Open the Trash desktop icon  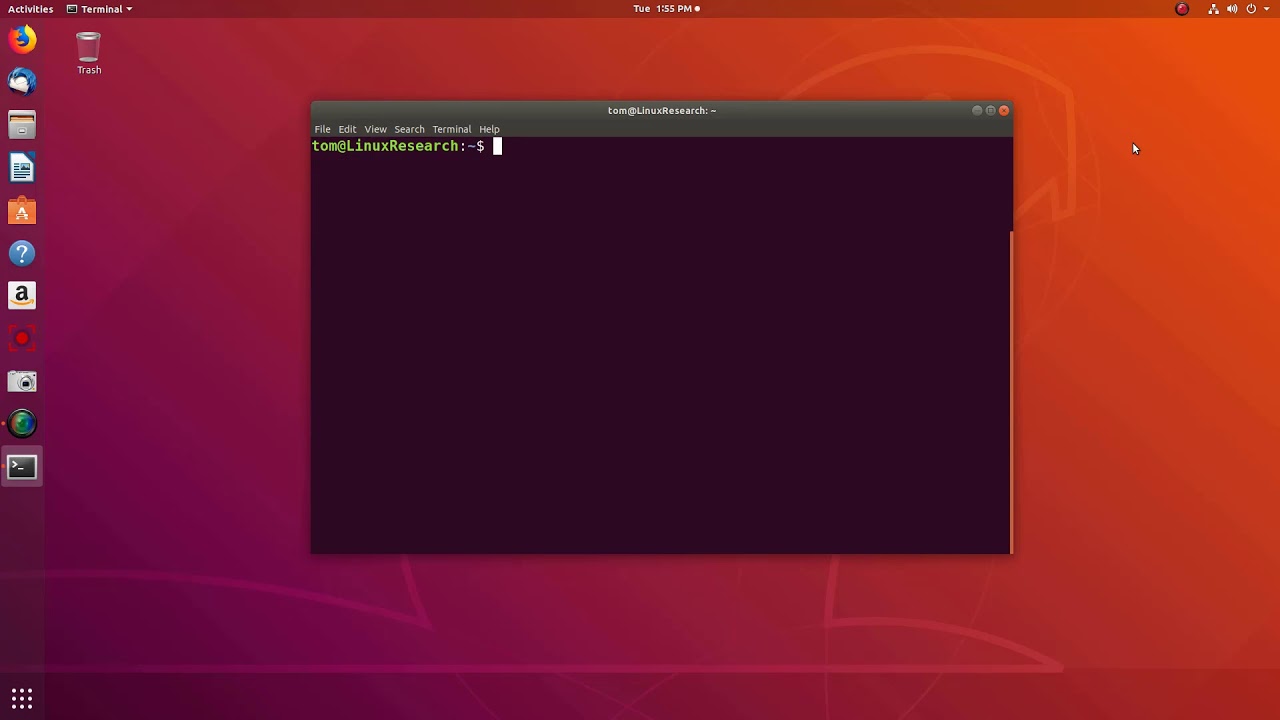click(x=89, y=53)
